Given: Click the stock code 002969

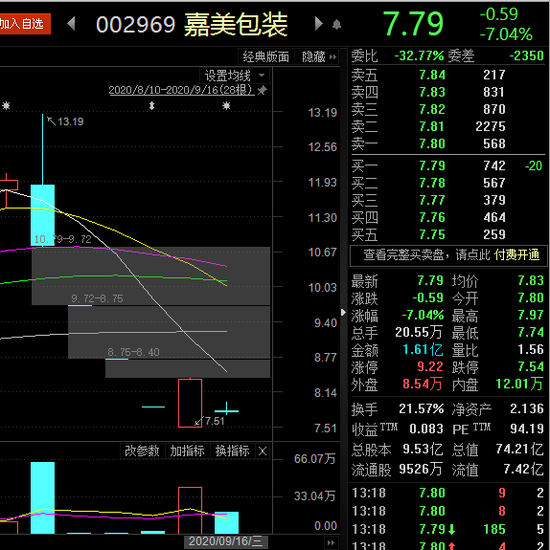Looking at the screenshot, I should pos(135,25).
